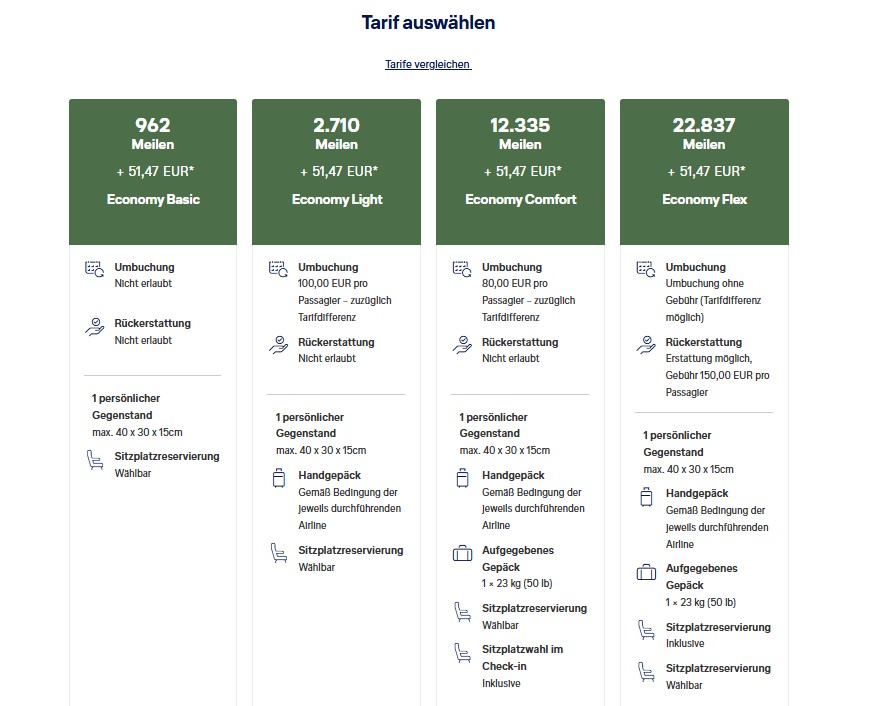Viewport: 870px width, 706px height.
Task: Click Handgepäck suitcase icon in Economy Comfort
Action: pyautogui.click(x=462, y=479)
